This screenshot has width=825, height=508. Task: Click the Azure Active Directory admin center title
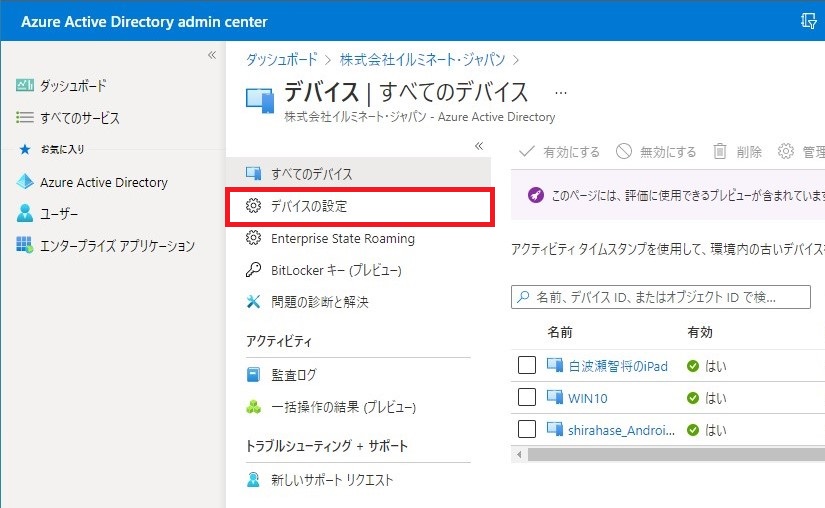pos(144,22)
